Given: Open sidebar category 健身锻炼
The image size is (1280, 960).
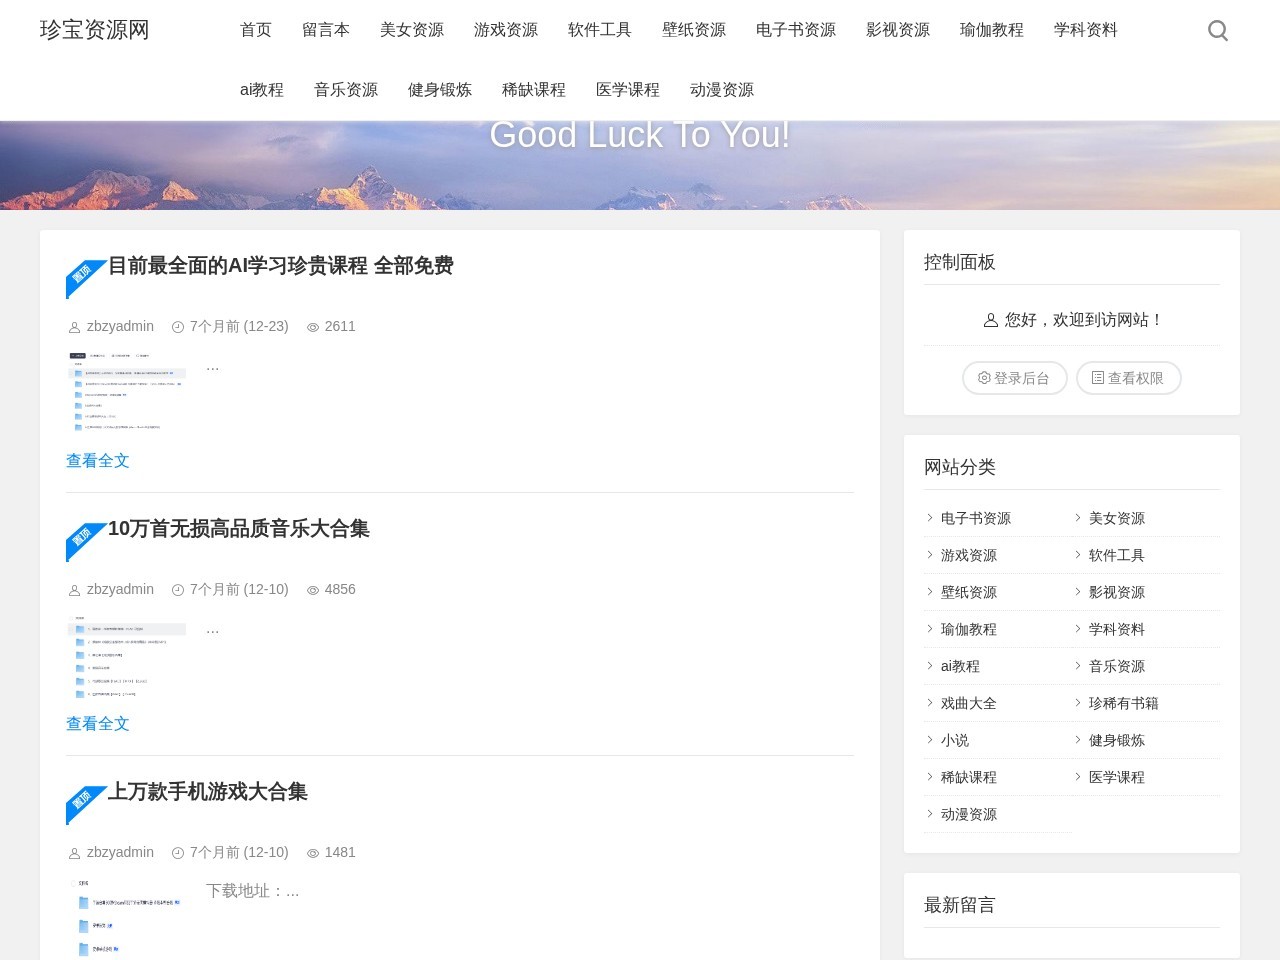Looking at the screenshot, I should tap(1117, 740).
